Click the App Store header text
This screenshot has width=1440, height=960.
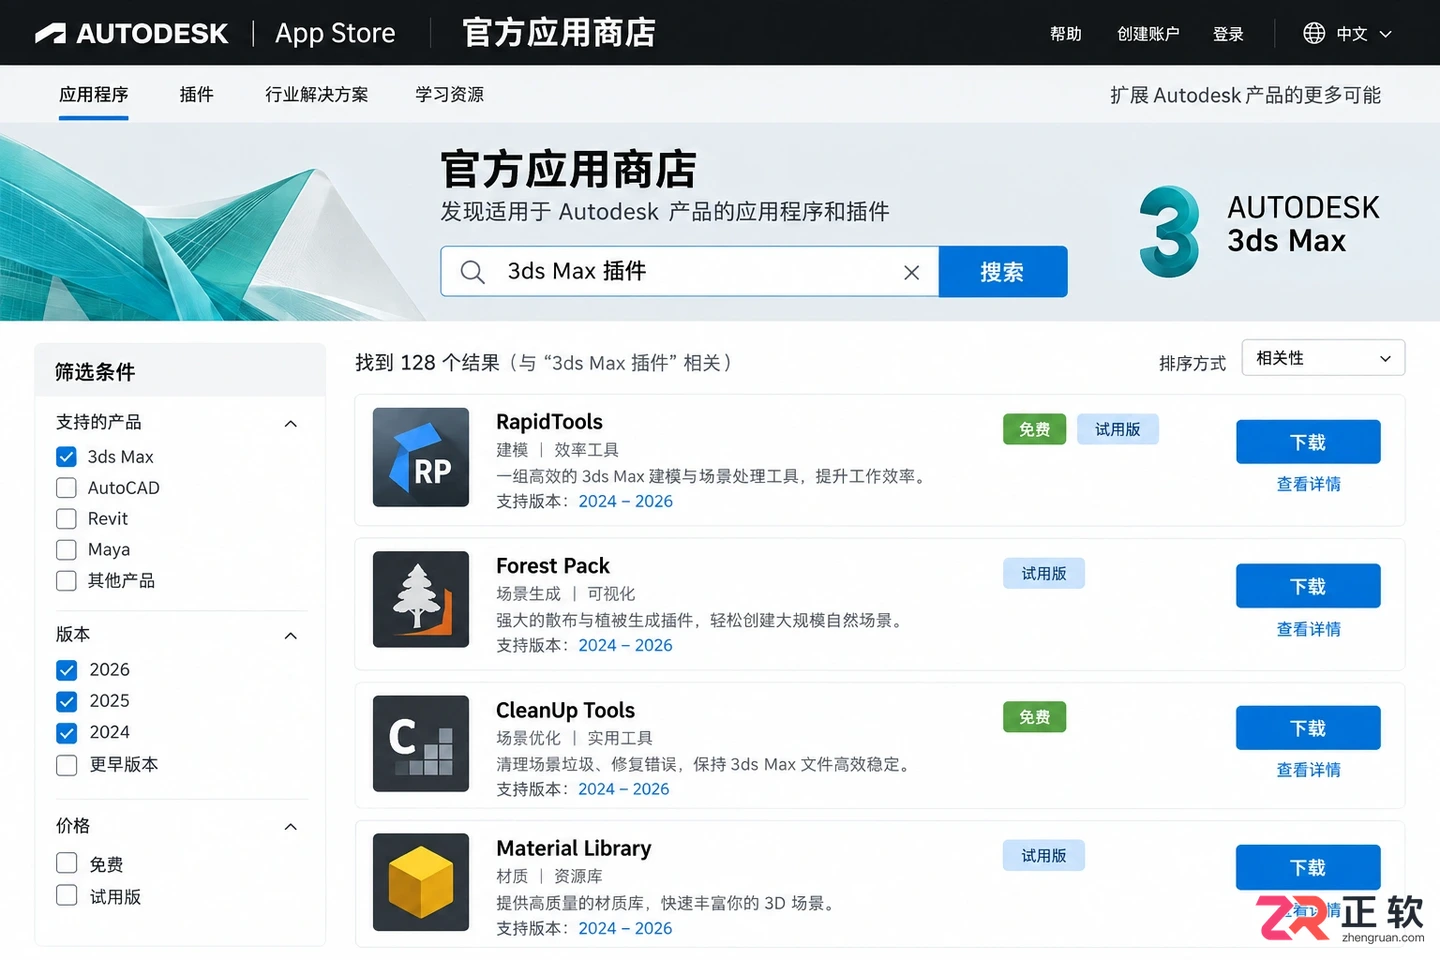pos(336,34)
